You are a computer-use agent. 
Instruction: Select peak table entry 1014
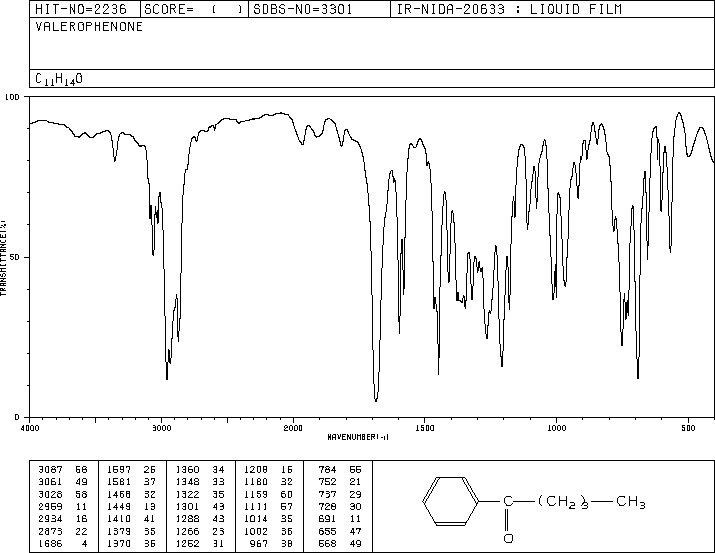coord(269,519)
